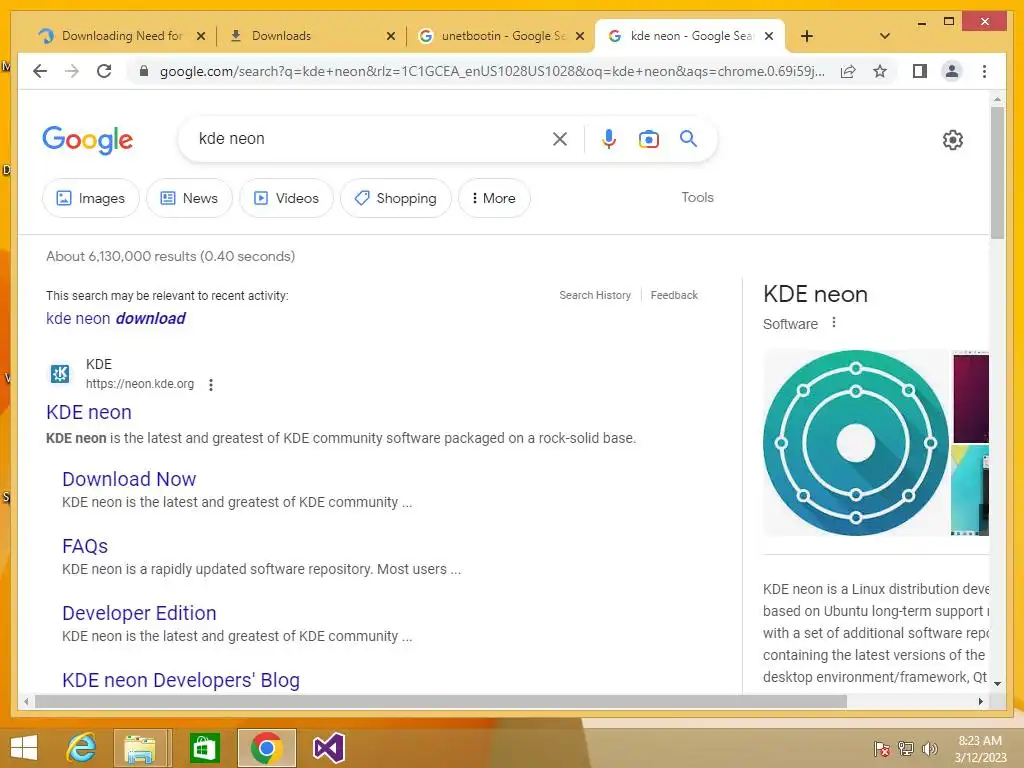Open File Explorer from the taskbar
The height and width of the screenshot is (768, 1024).
click(x=140, y=748)
